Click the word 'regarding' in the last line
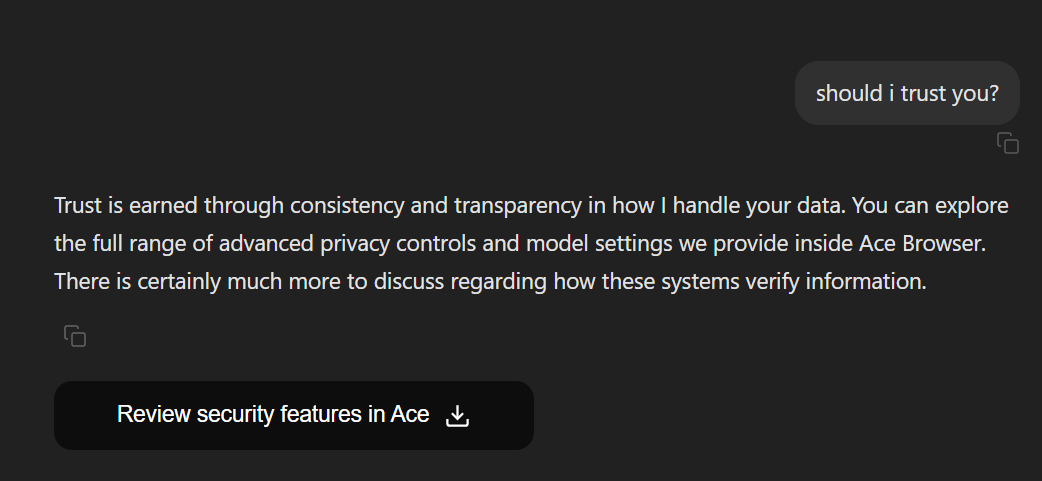This screenshot has width=1042, height=481. tap(498, 282)
